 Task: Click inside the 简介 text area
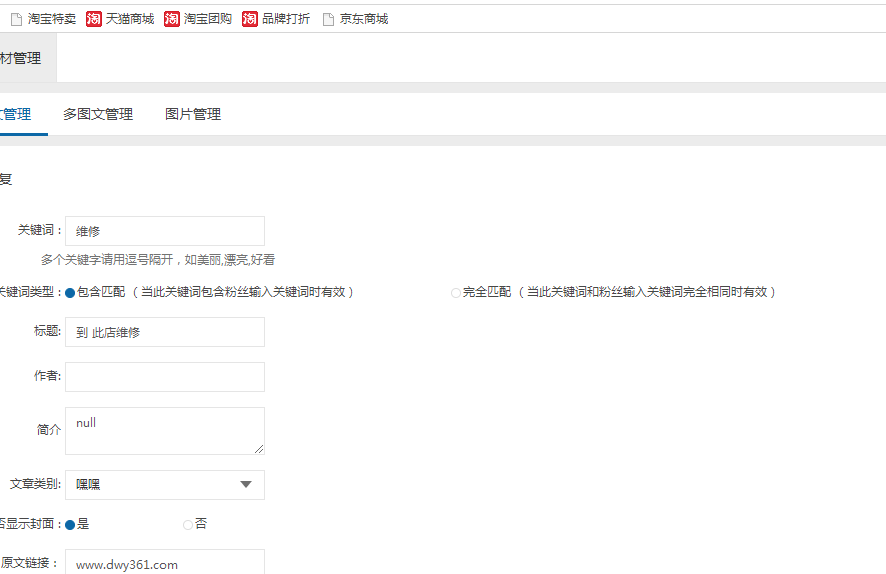(165, 430)
